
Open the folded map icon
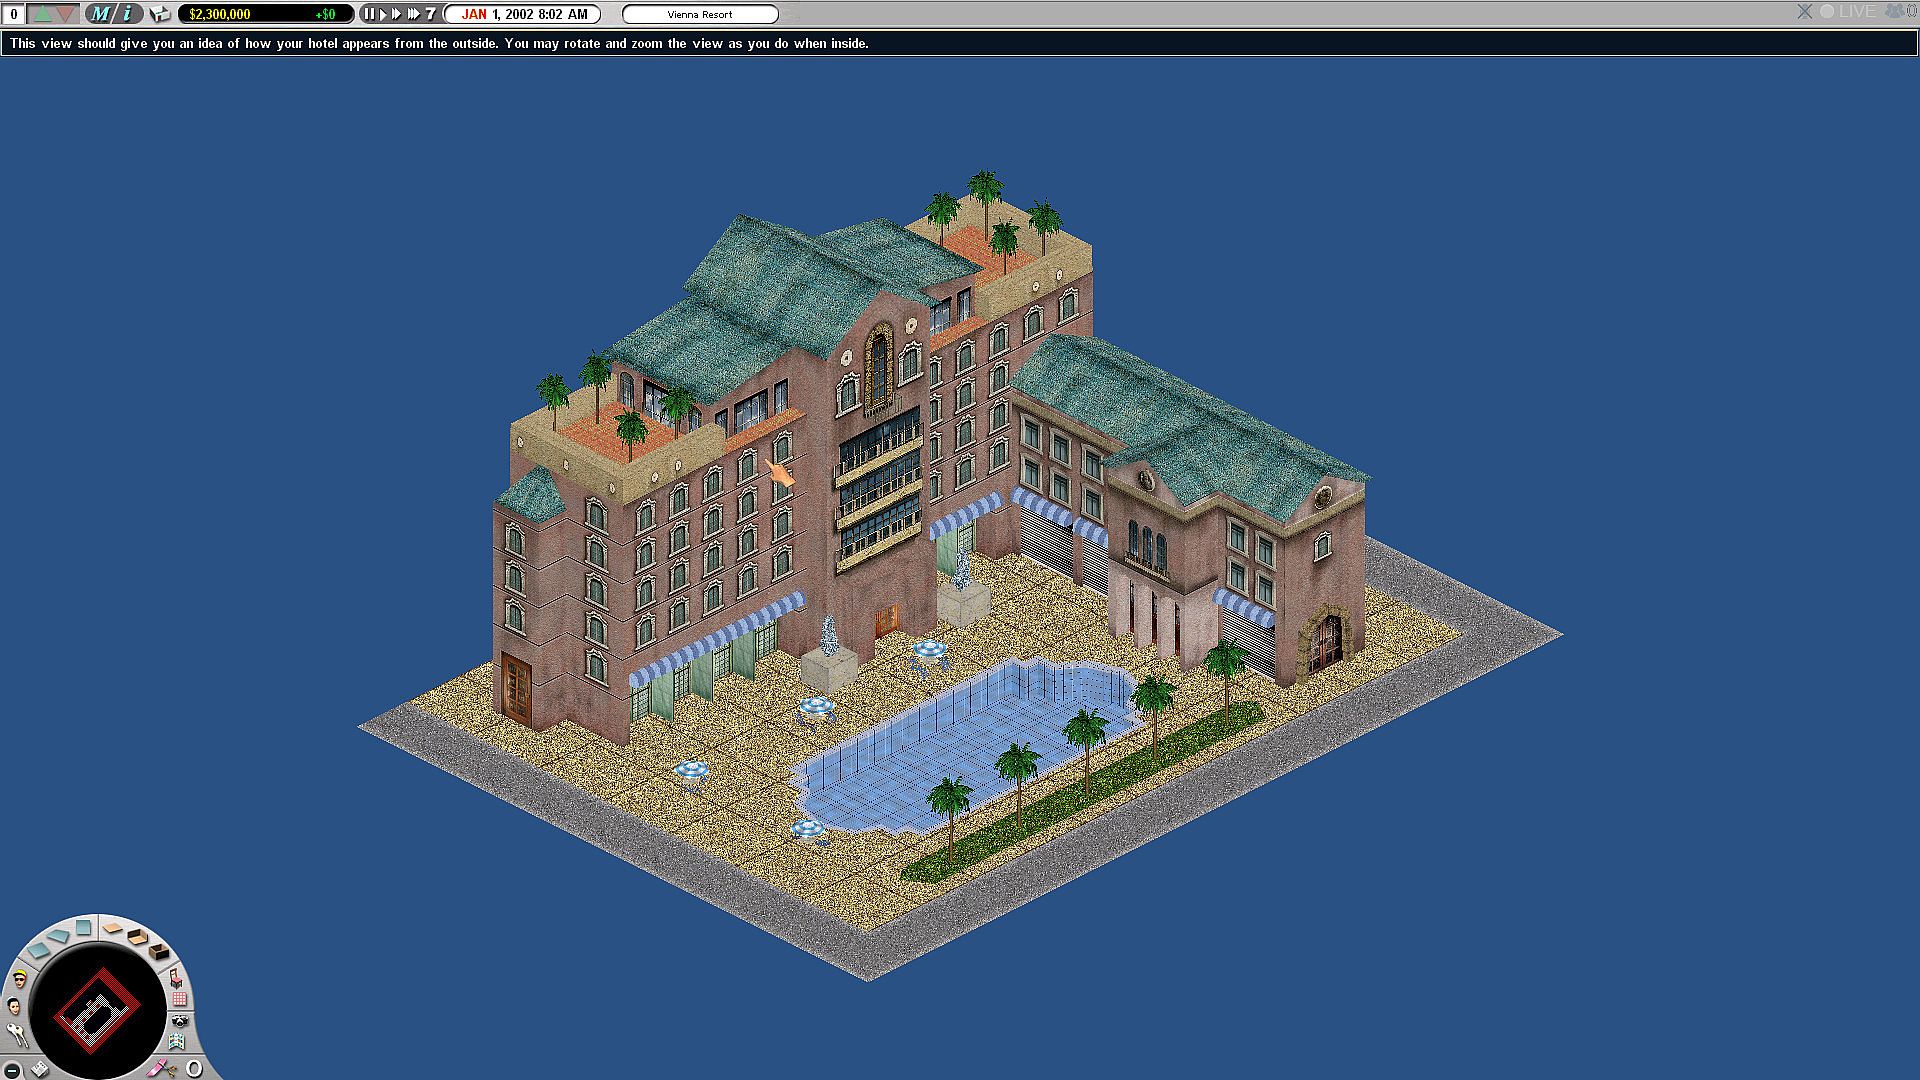177,1042
